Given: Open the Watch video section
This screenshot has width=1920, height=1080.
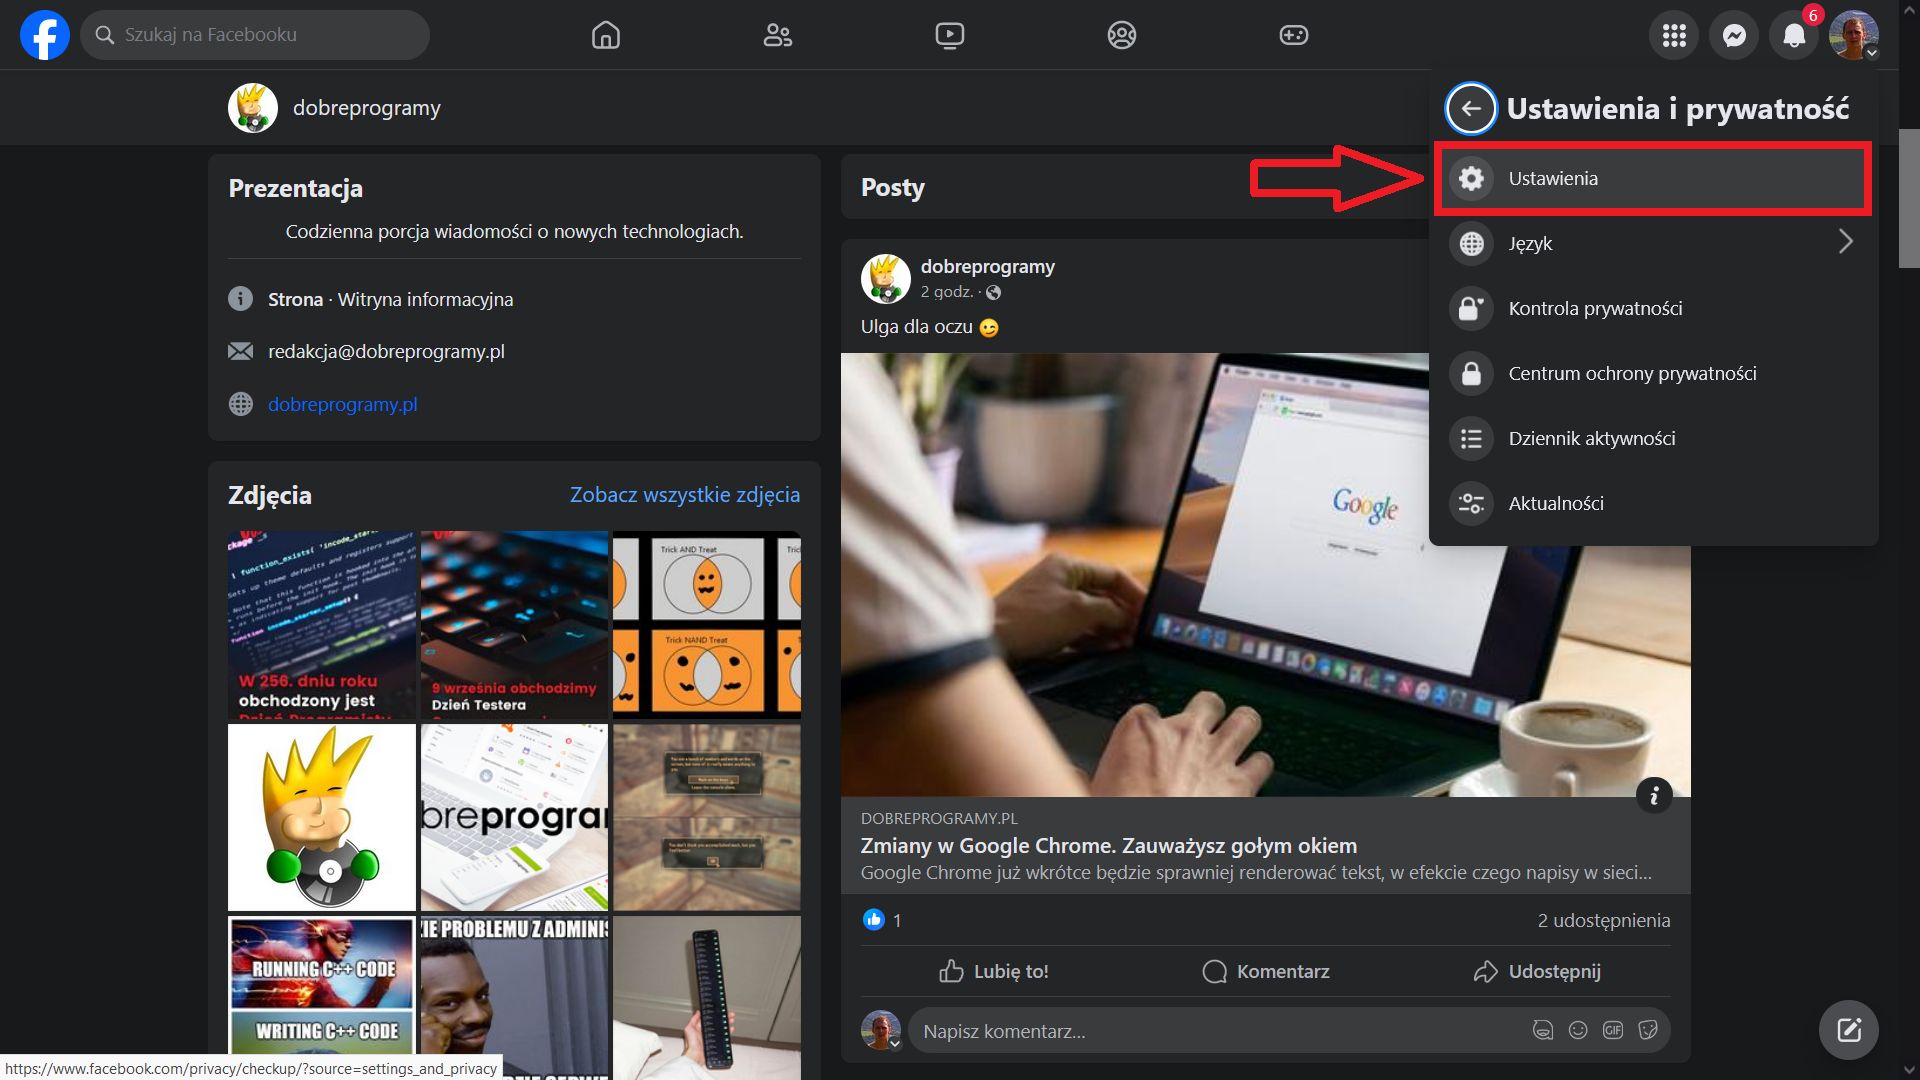Looking at the screenshot, I should pyautogui.click(x=950, y=34).
